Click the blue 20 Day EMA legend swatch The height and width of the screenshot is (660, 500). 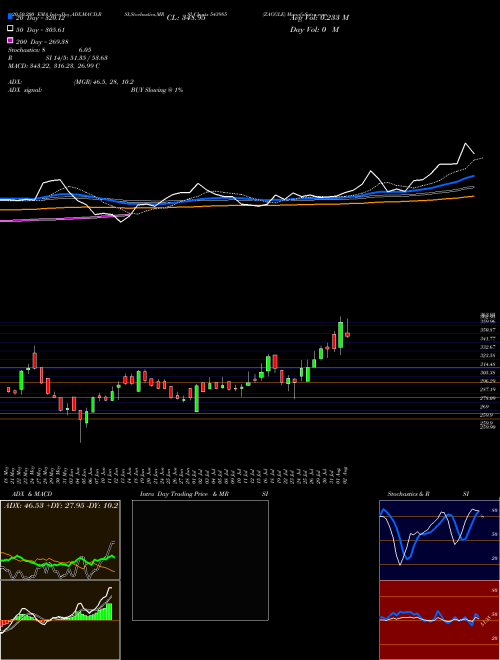click(10, 16)
